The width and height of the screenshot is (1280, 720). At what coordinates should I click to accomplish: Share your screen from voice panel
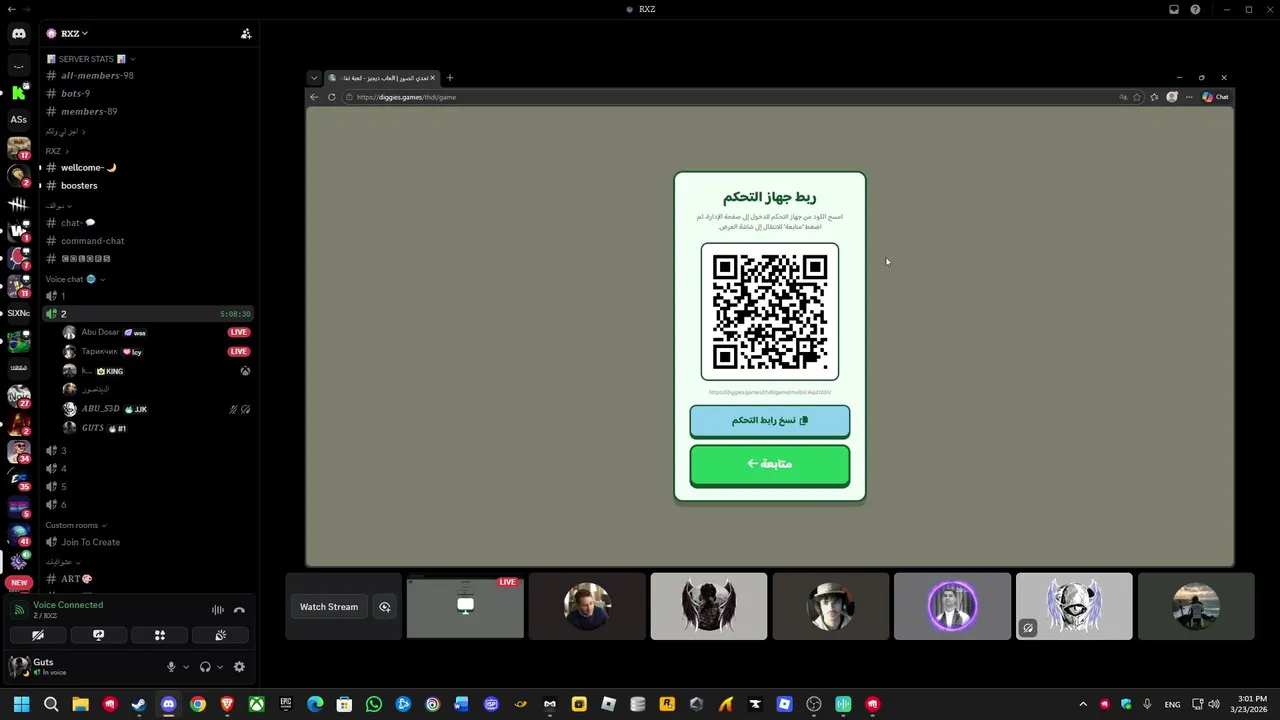point(98,635)
